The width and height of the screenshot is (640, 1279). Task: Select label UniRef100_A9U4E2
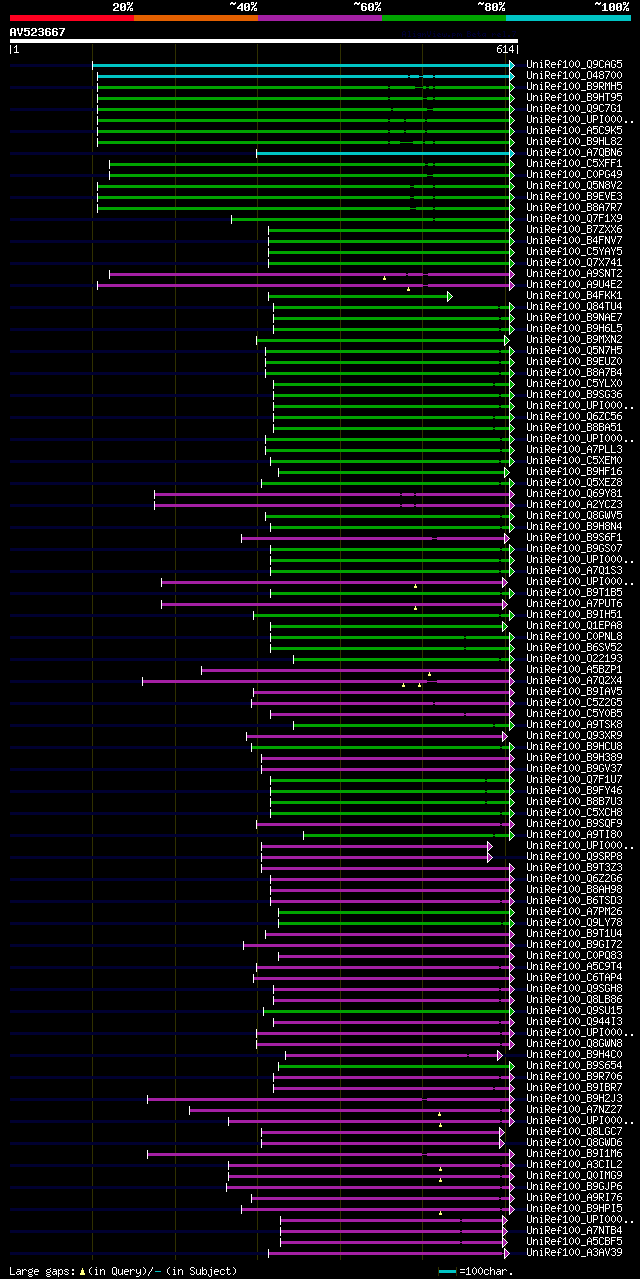pyautogui.click(x=573, y=284)
